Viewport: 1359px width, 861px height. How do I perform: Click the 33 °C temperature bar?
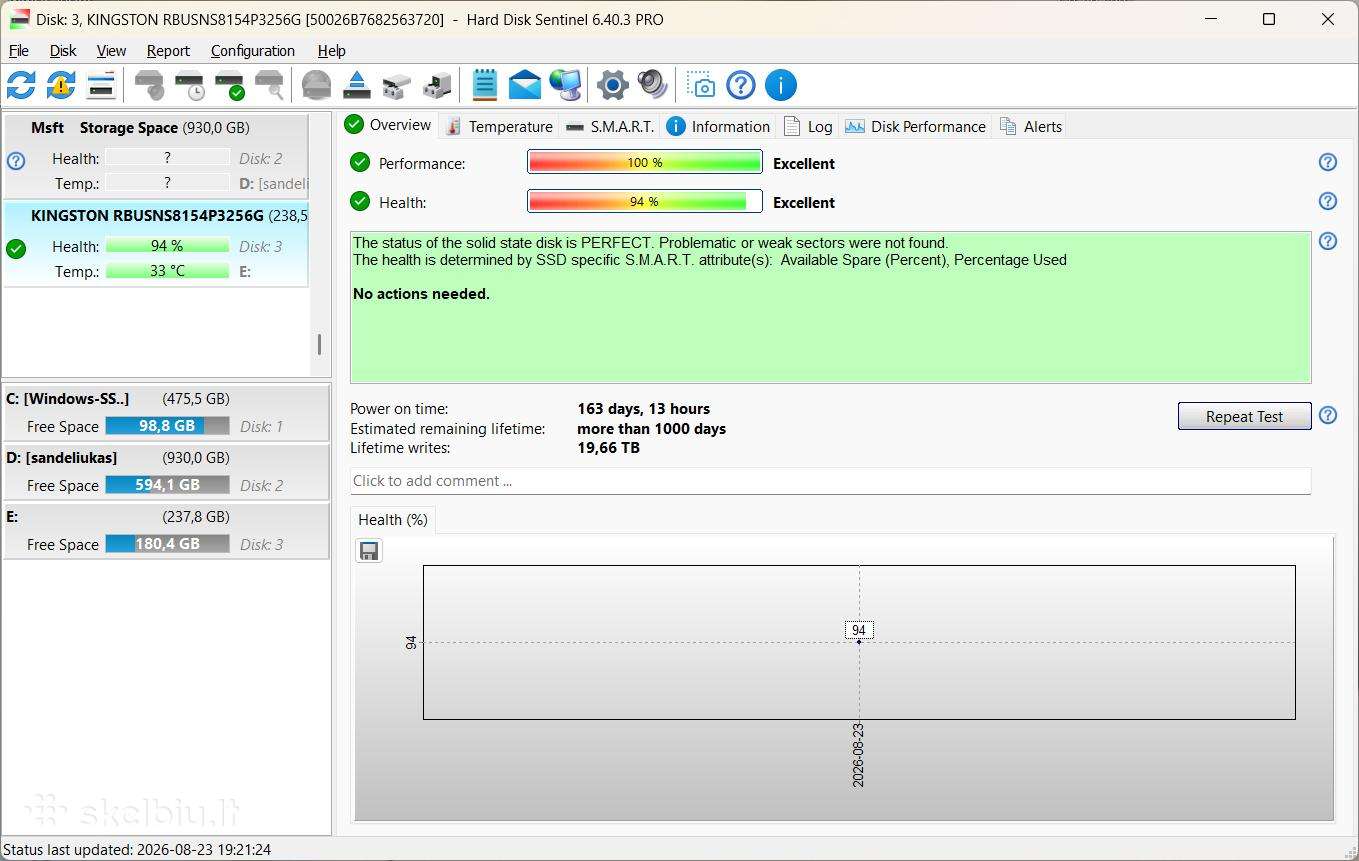click(x=167, y=271)
